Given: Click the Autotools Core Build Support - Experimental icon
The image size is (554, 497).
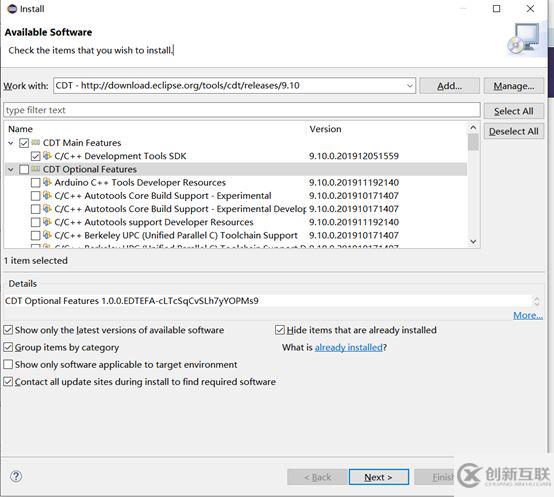Looking at the screenshot, I should coord(47,195).
